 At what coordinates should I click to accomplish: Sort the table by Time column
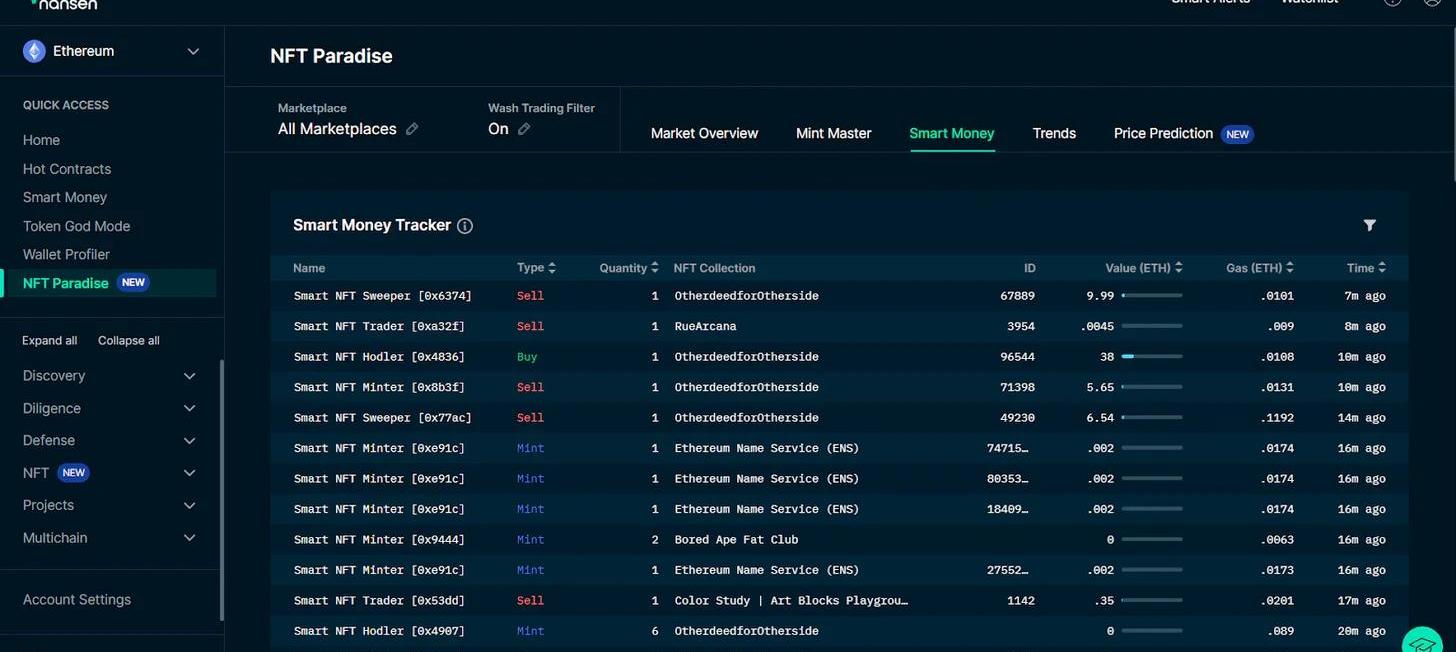coord(1381,268)
